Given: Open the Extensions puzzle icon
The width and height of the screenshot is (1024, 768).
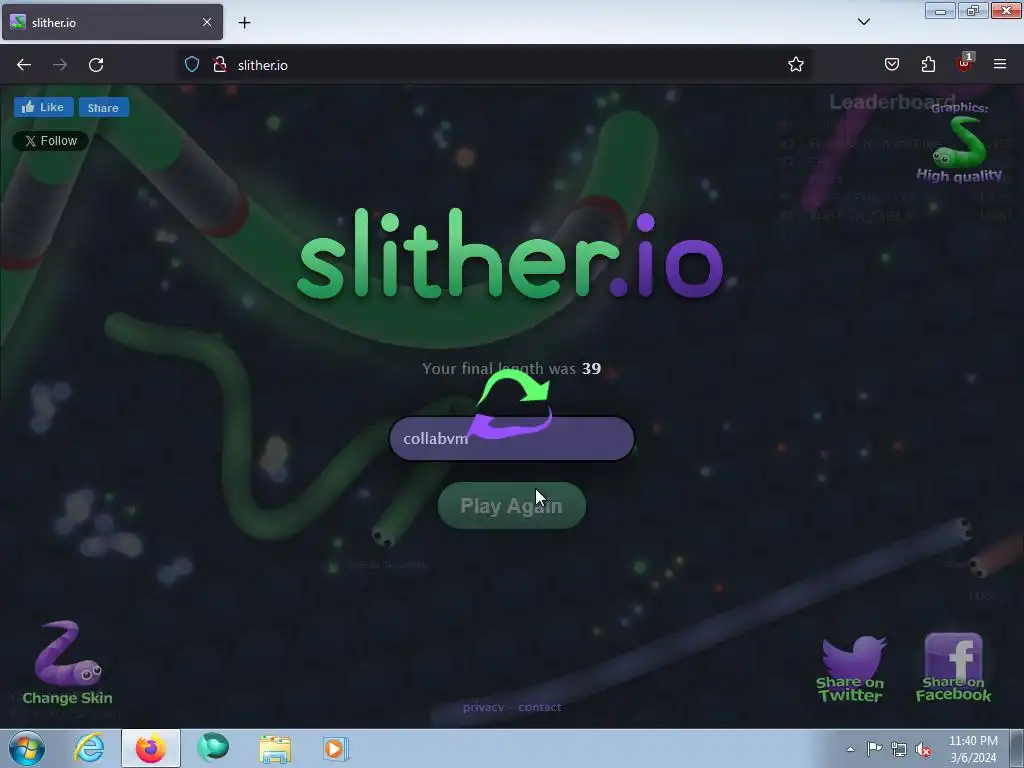Looking at the screenshot, I should coord(928,65).
